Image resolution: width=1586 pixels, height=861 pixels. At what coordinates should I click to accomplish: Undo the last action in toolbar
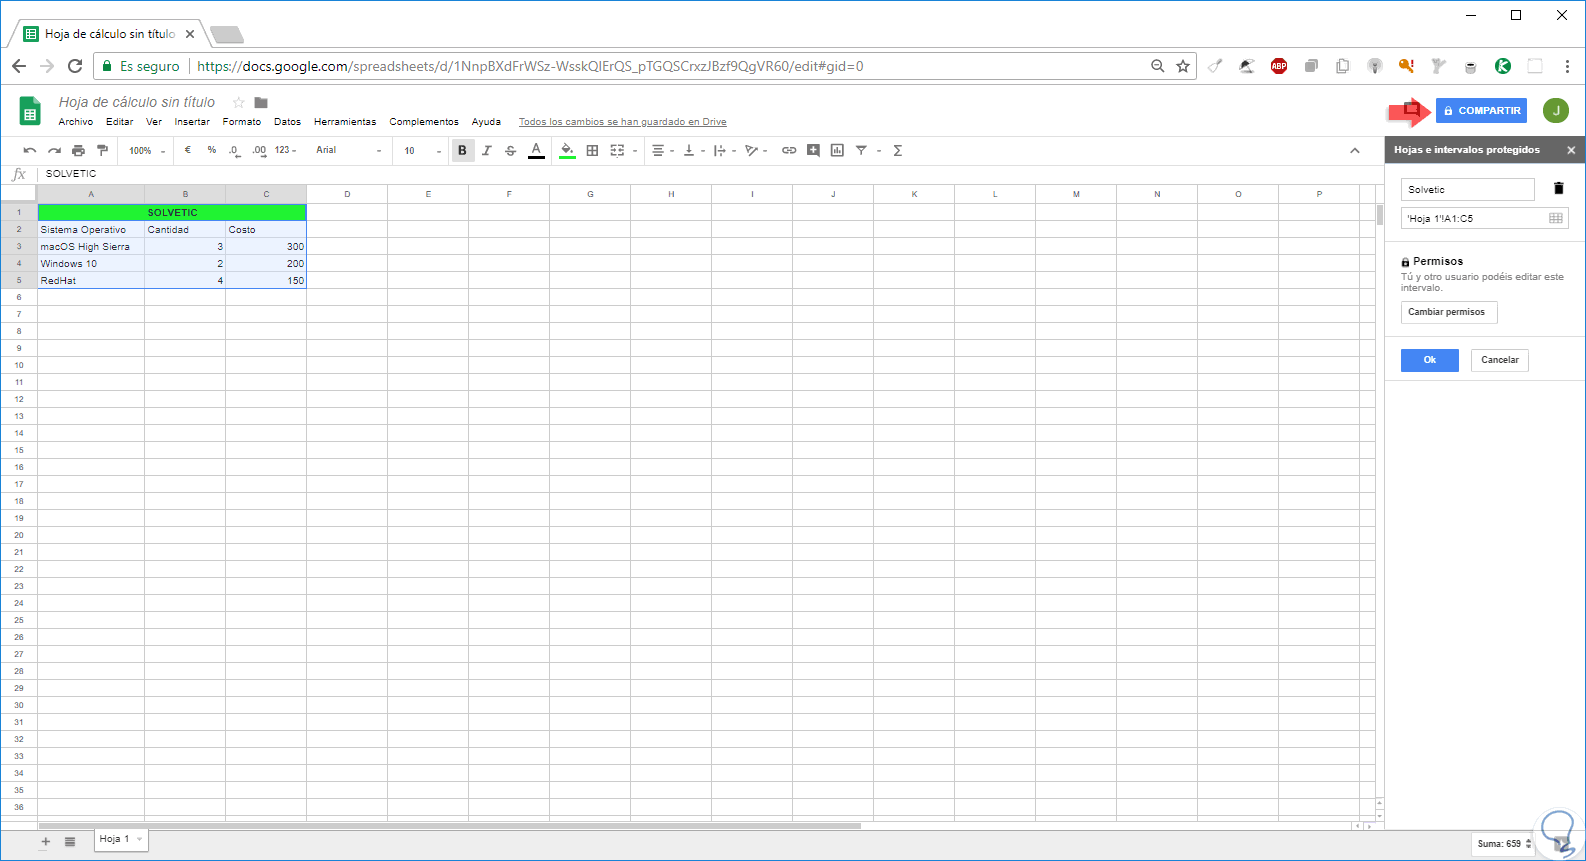click(x=30, y=151)
